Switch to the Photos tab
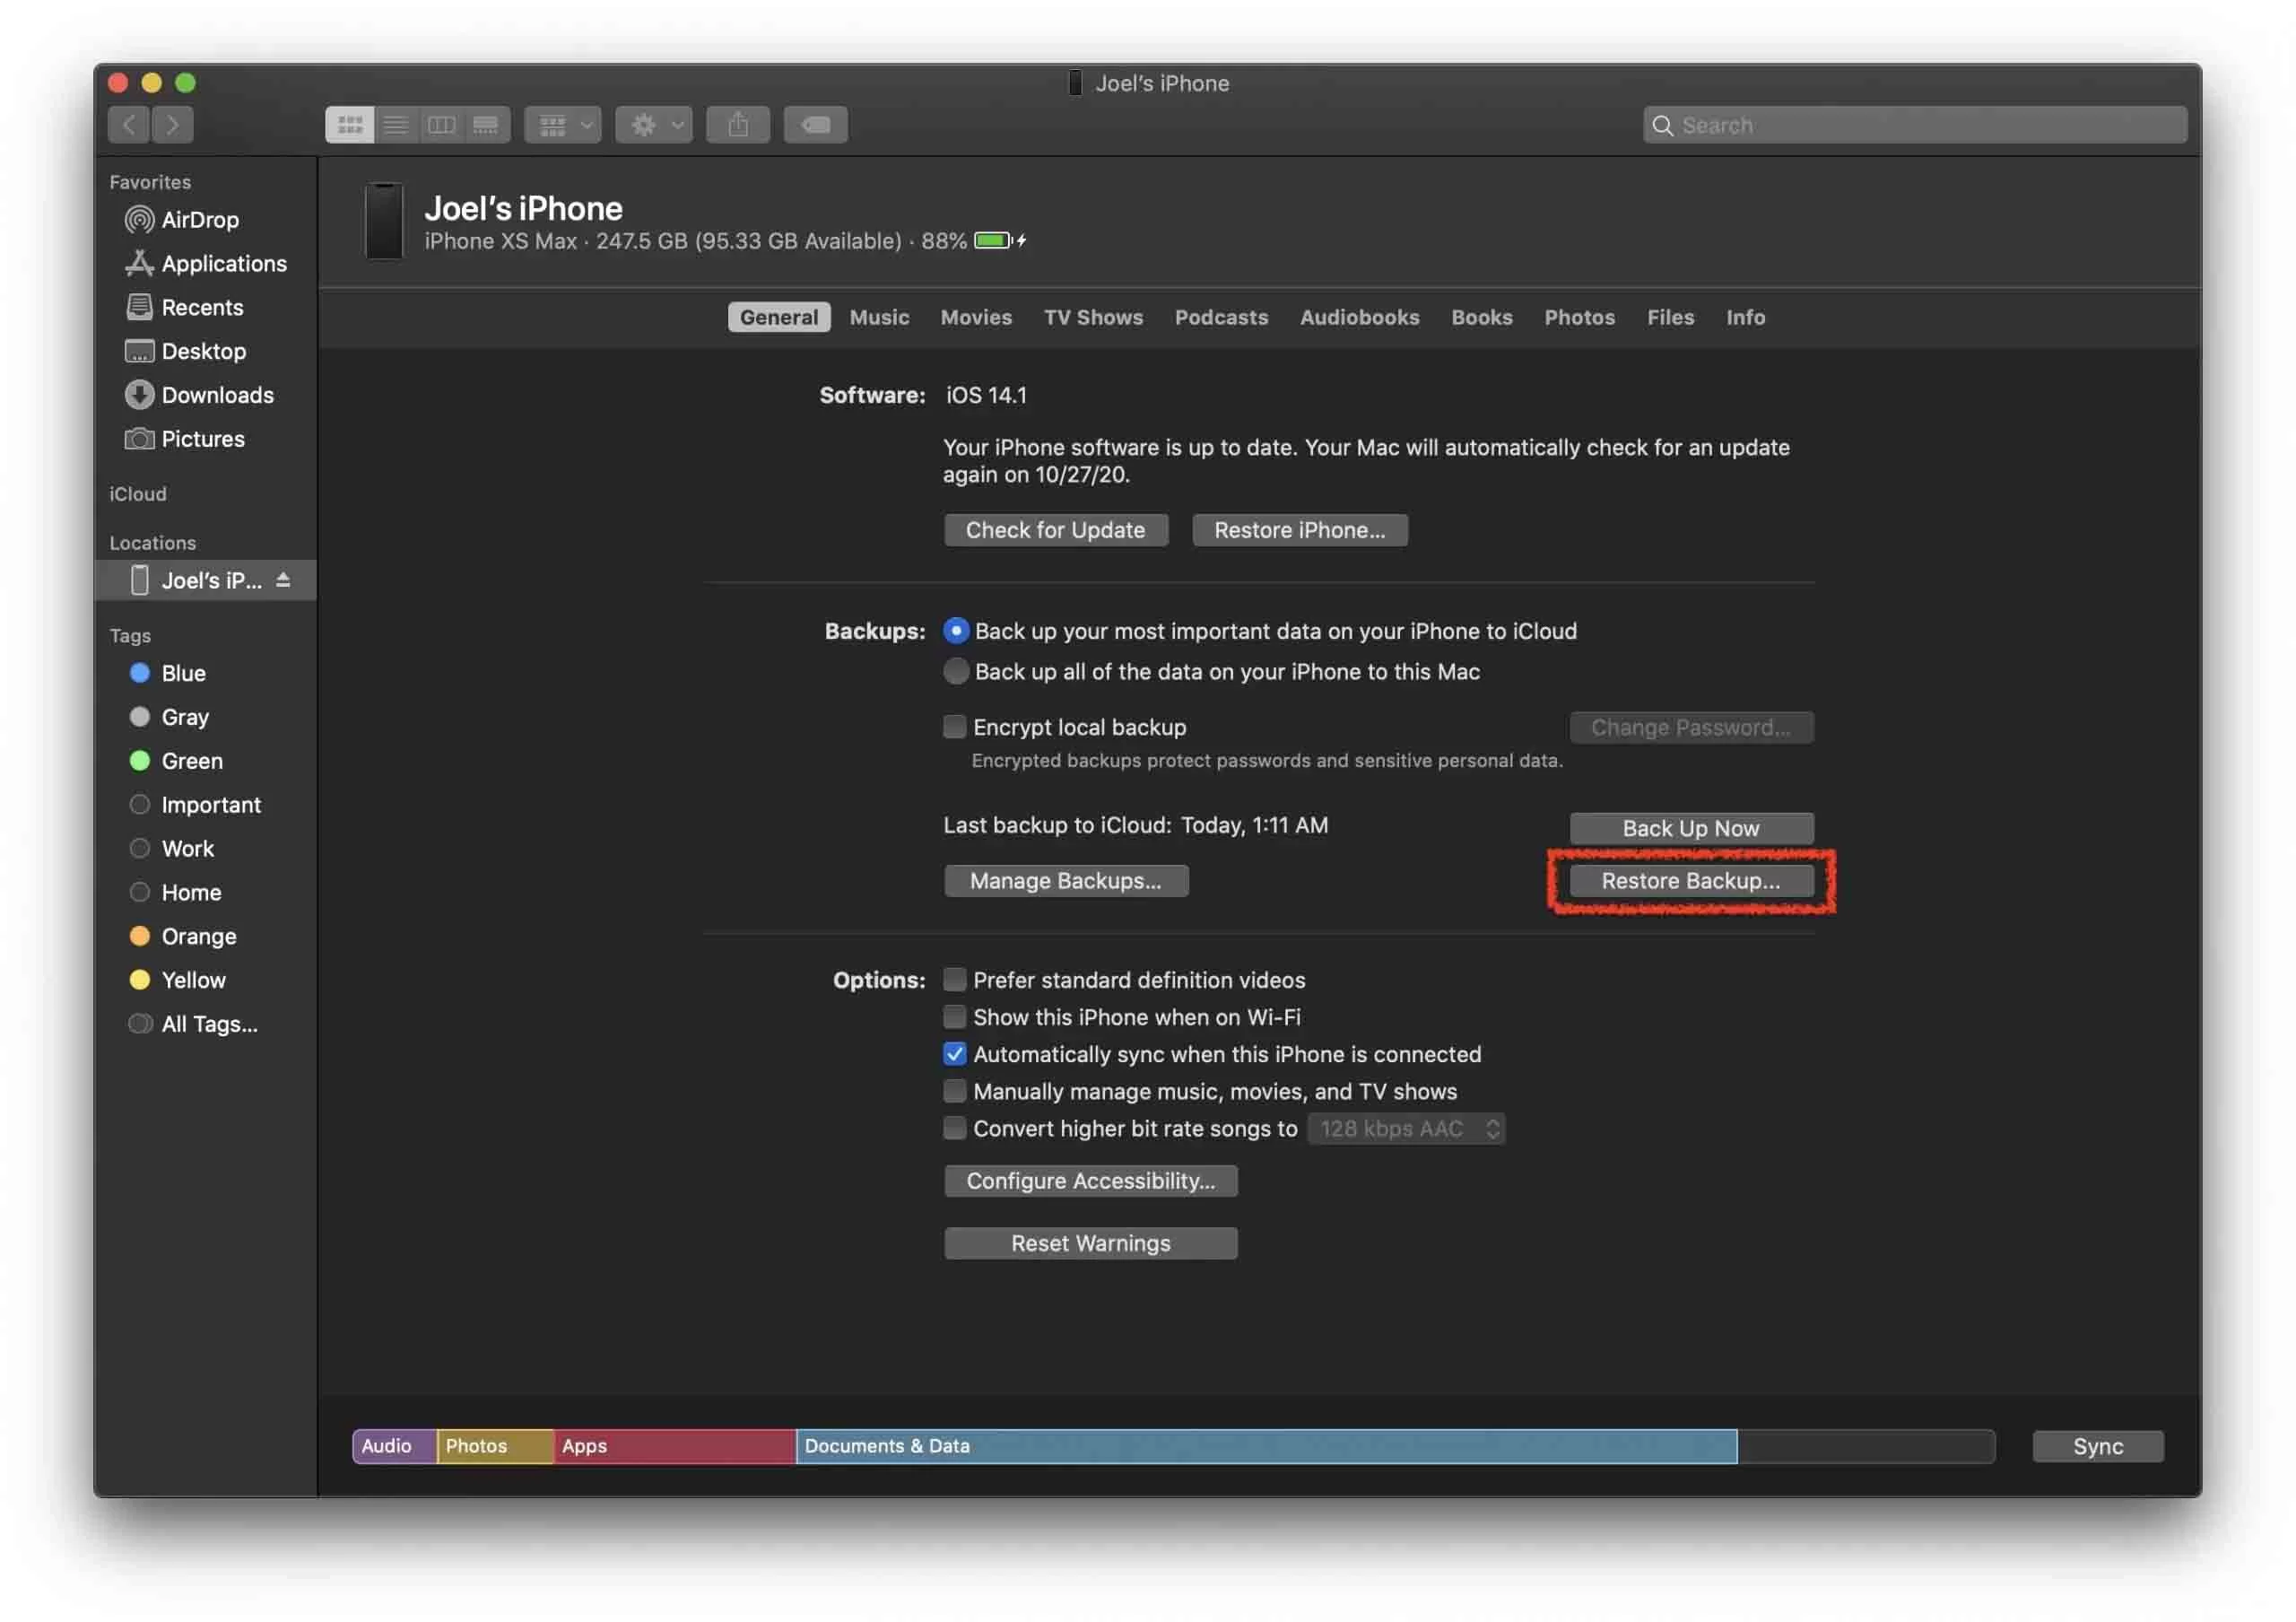The image size is (2296, 1622). [x=1577, y=316]
